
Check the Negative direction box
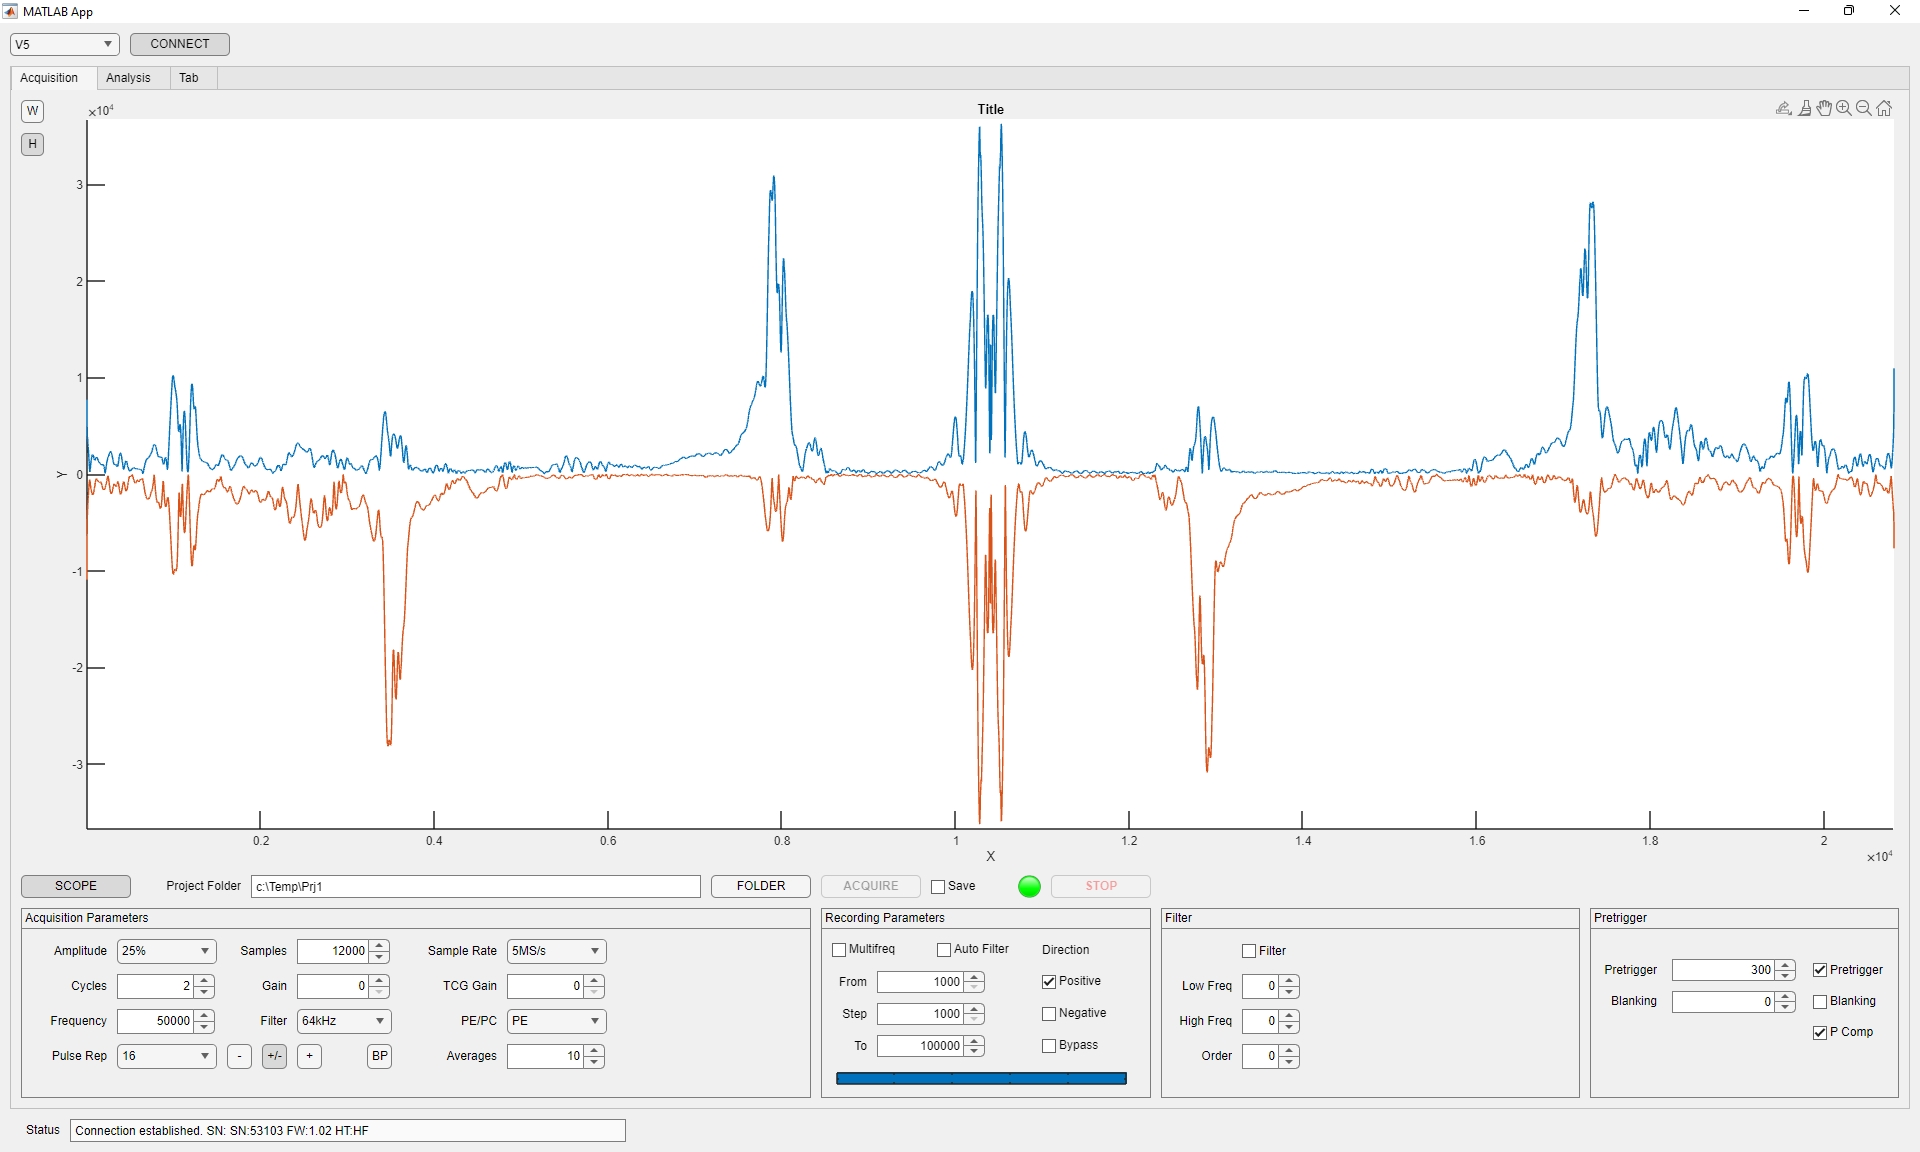tap(1049, 1014)
